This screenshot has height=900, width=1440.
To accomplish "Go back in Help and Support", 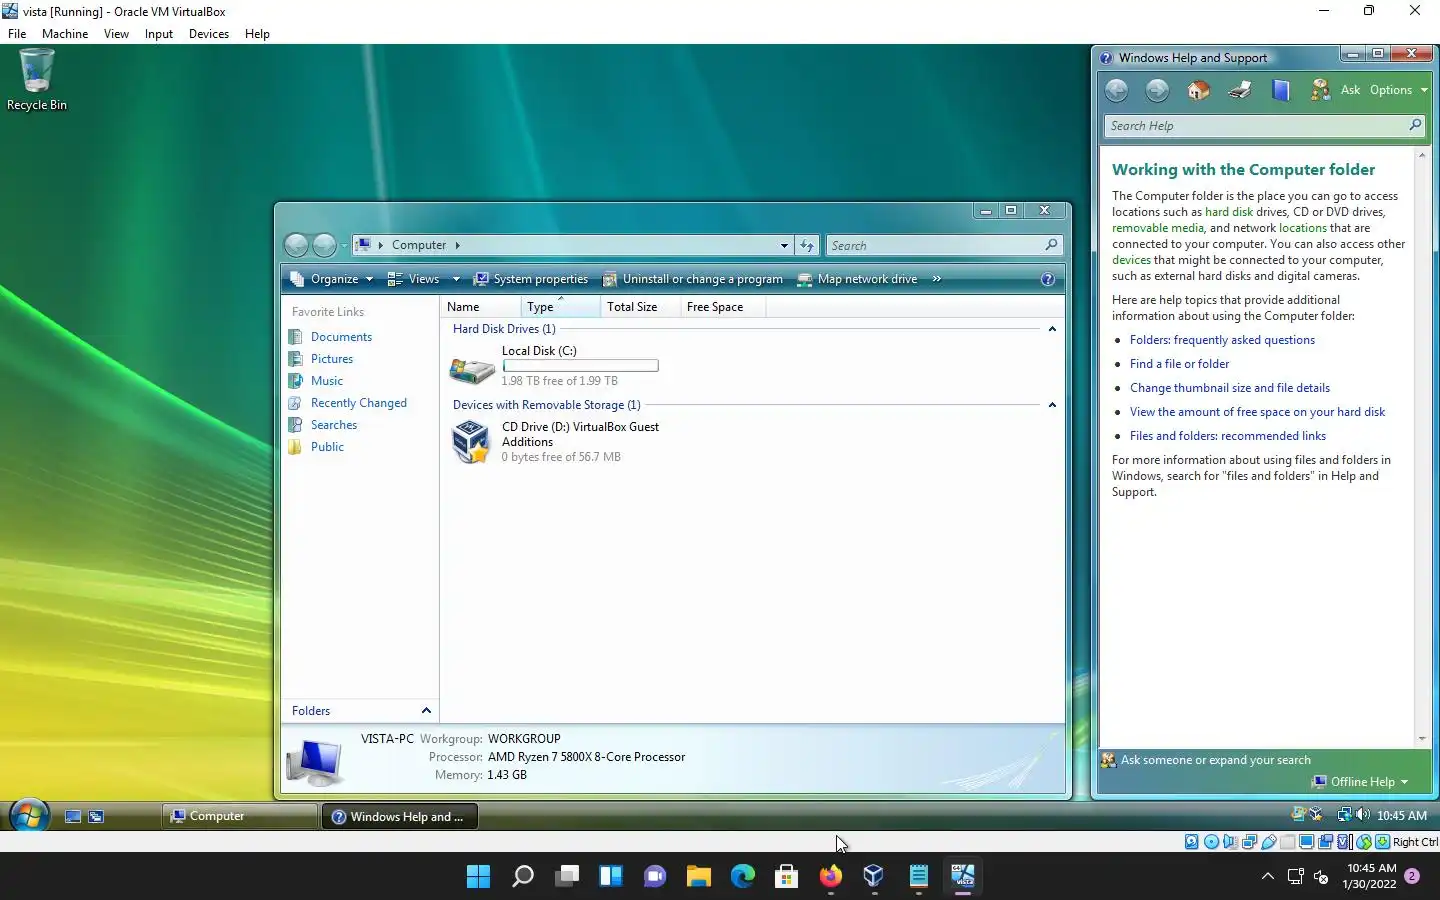I will coord(1117,90).
